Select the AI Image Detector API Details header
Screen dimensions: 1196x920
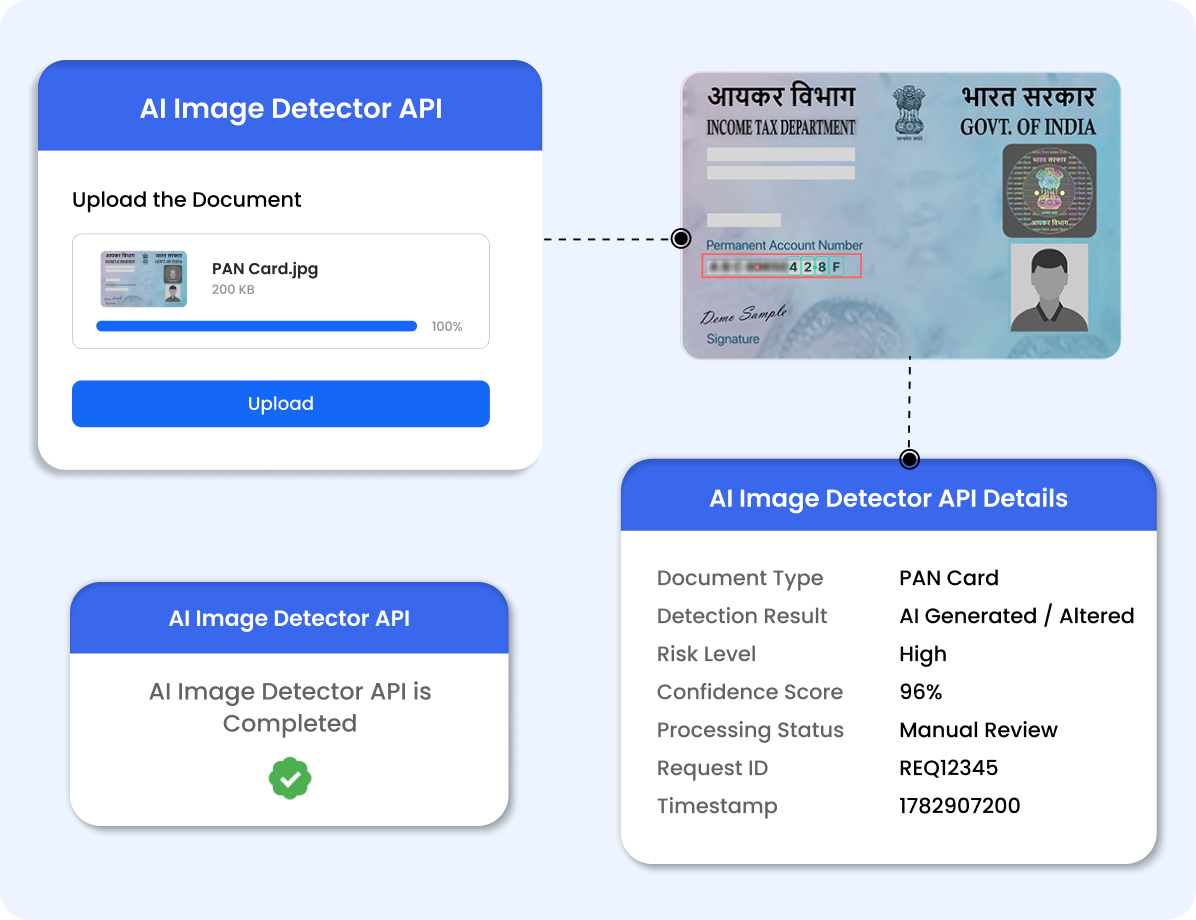point(889,498)
